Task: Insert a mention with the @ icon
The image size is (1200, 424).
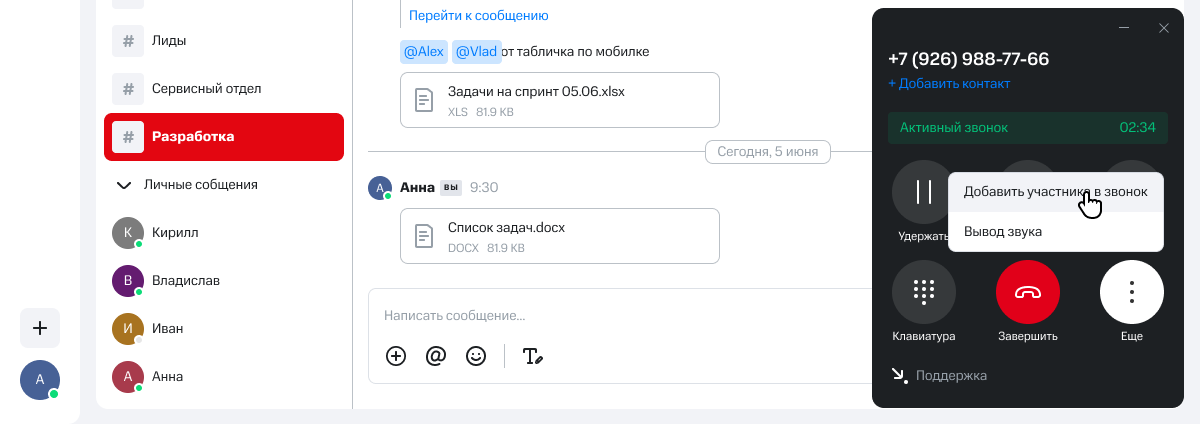Action: 435,355
